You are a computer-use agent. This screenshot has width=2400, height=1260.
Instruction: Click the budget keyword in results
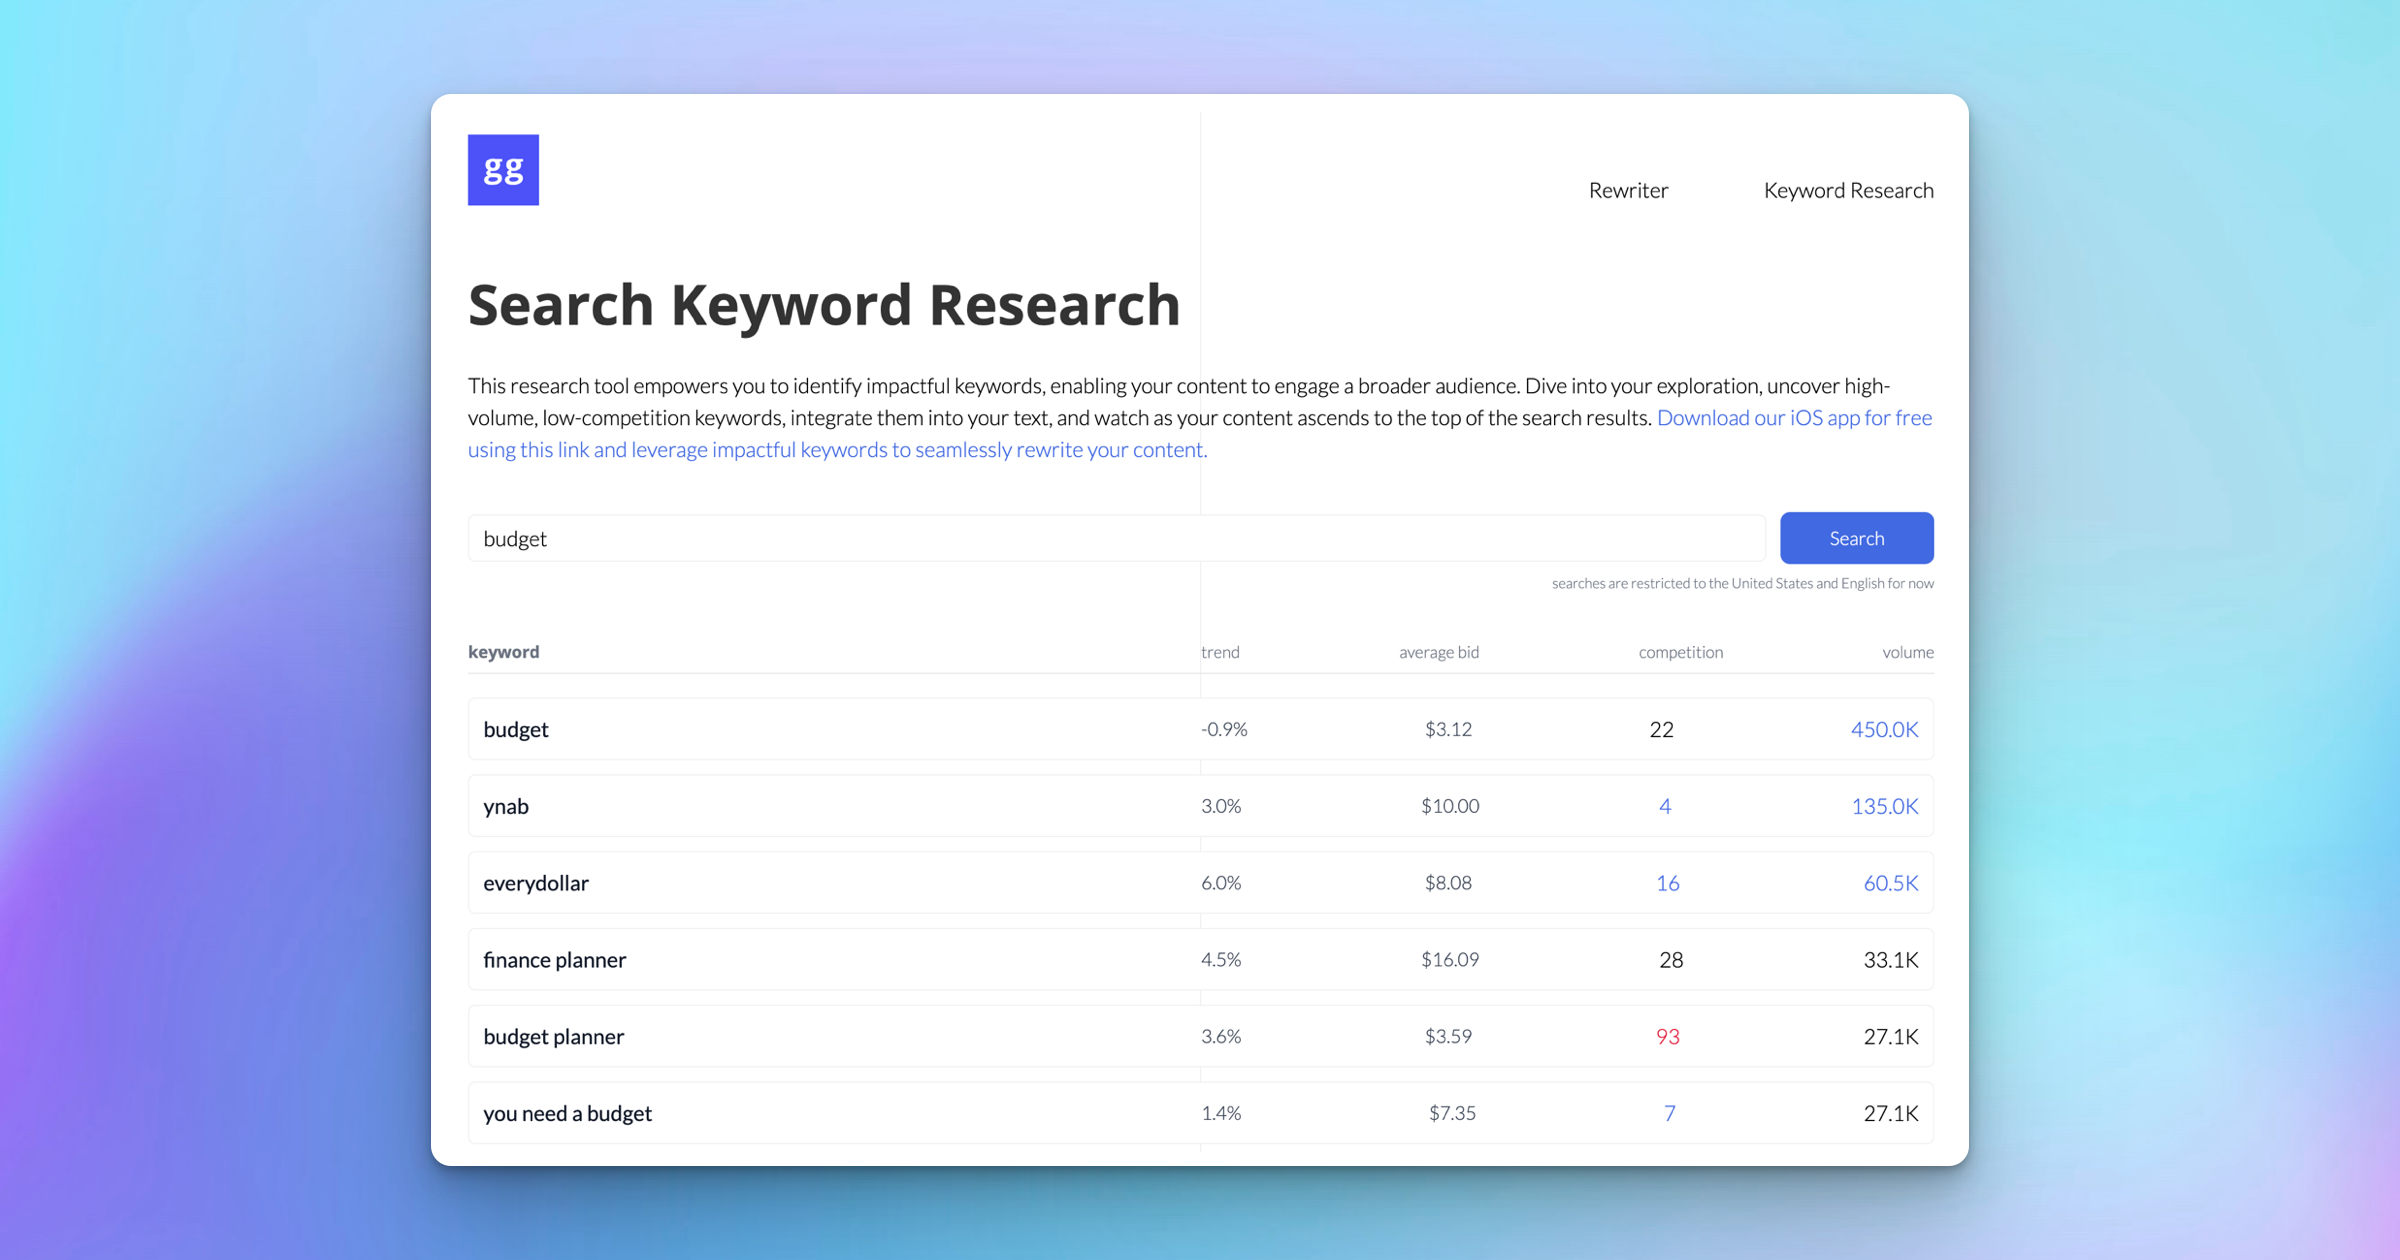(516, 730)
